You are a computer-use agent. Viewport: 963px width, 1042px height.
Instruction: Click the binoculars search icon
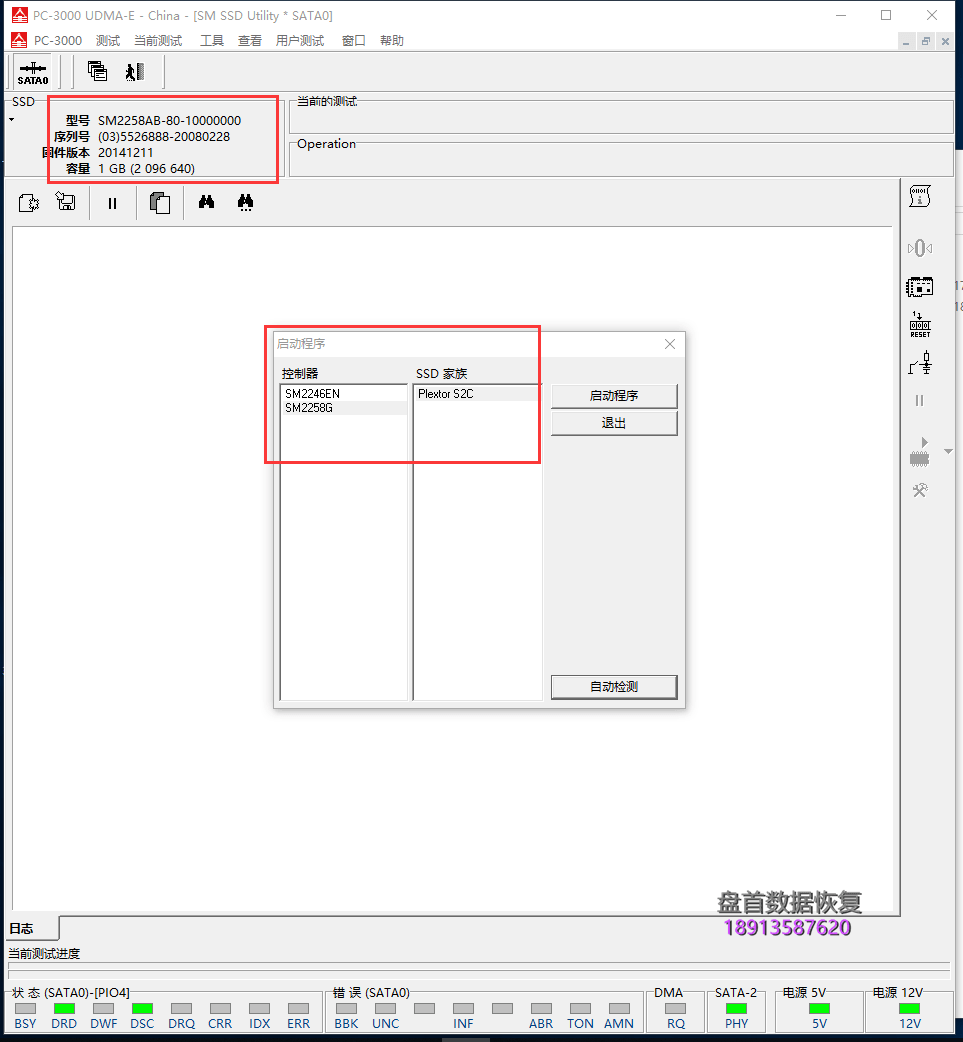coord(206,201)
